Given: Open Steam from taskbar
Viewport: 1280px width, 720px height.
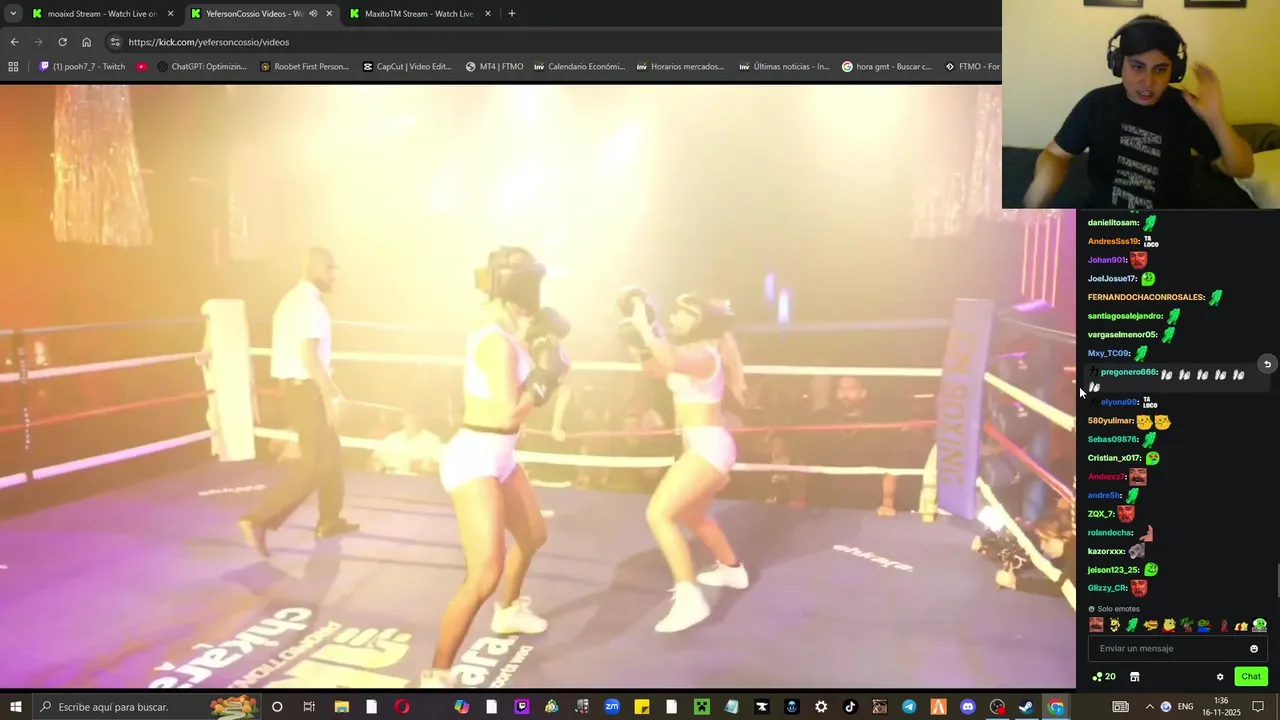Looking at the screenshot, I should pyautogui.click(x=1026, y=707).
